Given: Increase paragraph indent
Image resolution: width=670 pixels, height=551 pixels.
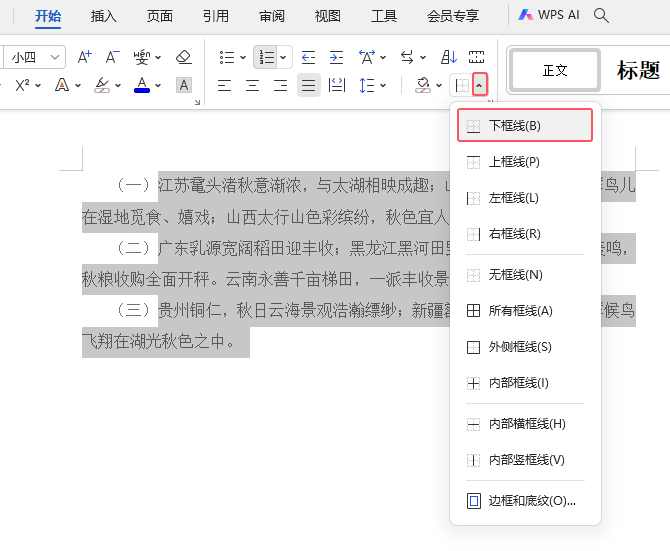Looking at the screenshot, I should pos(336,57).
